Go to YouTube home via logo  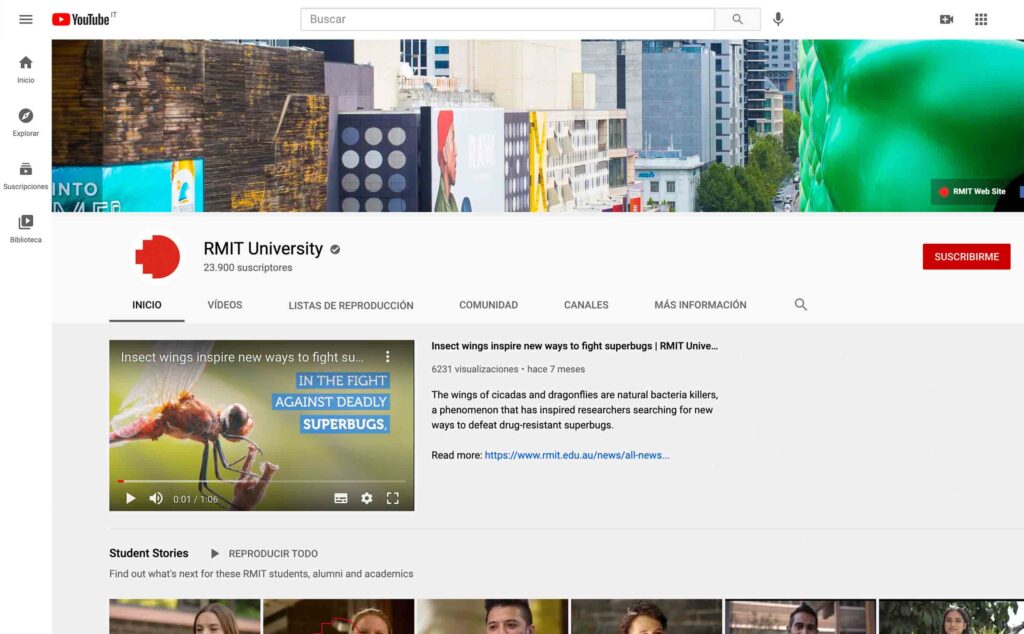point(81,20)
